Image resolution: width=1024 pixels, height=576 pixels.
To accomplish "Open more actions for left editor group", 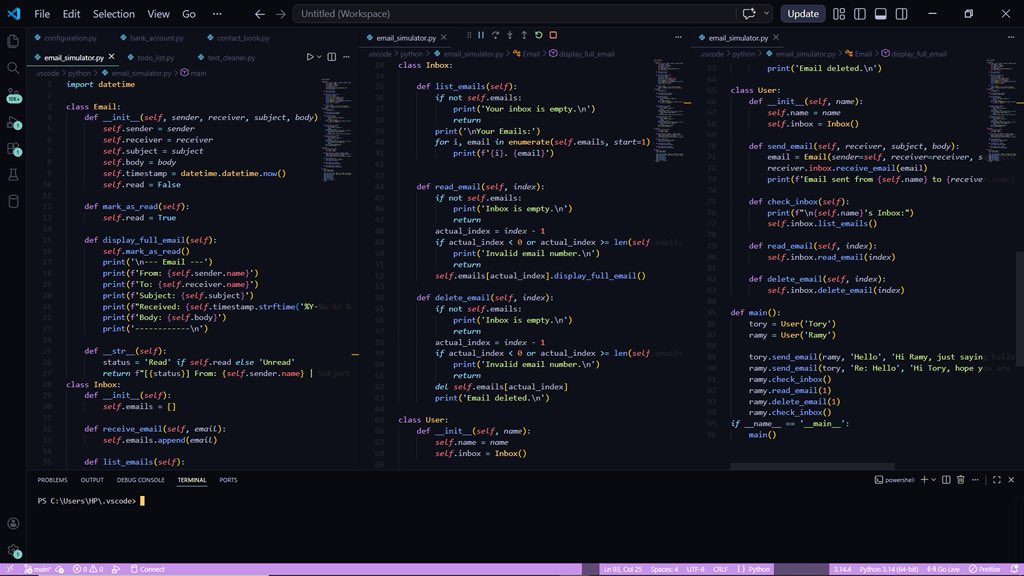I will click(346, 57).
